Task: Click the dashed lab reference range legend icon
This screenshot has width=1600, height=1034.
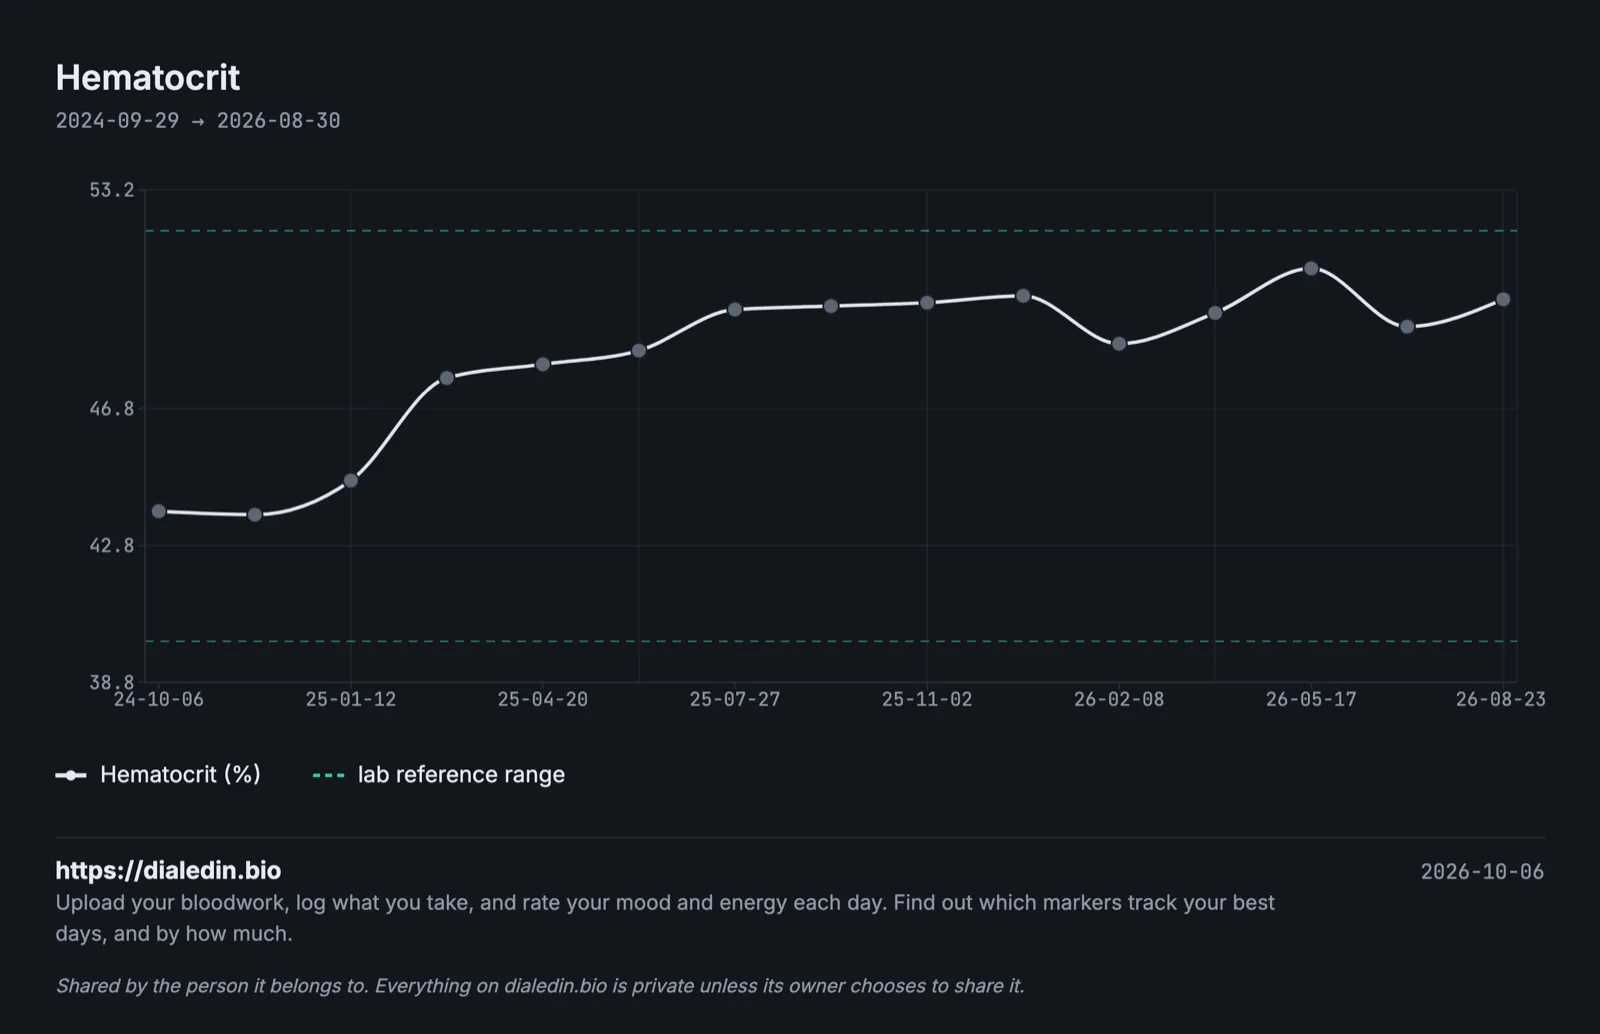Action: (329, 775)
